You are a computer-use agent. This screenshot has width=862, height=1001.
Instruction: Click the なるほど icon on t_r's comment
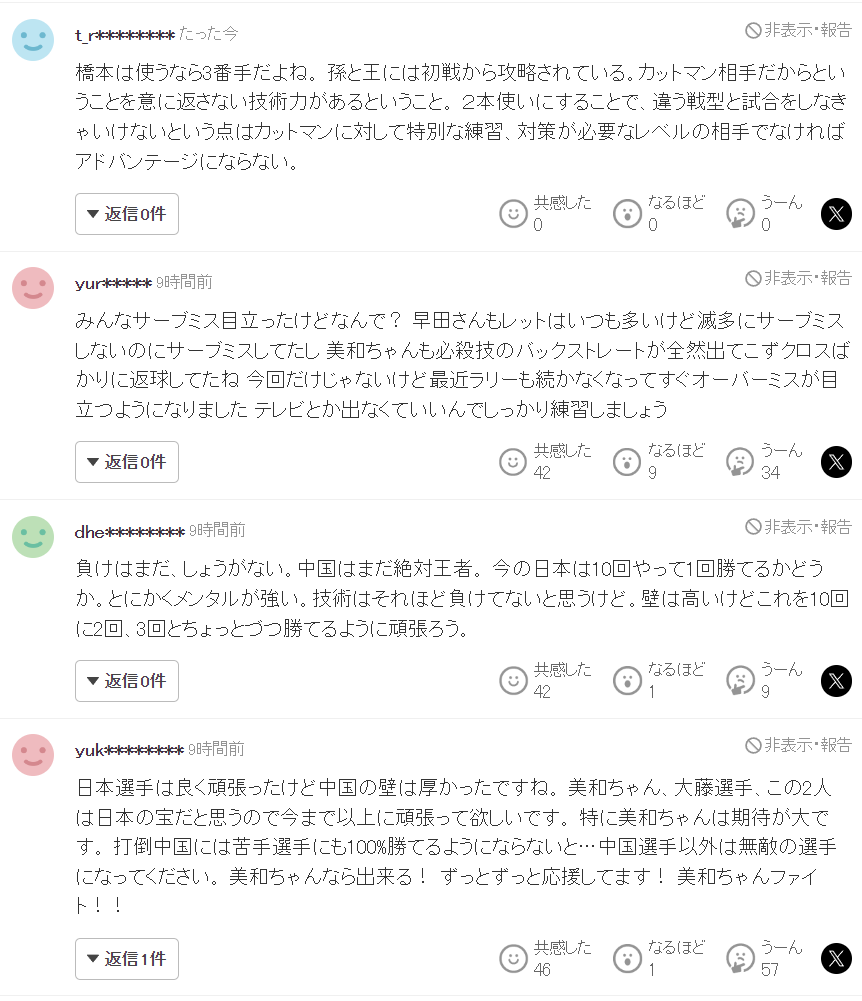click(627, 213)
